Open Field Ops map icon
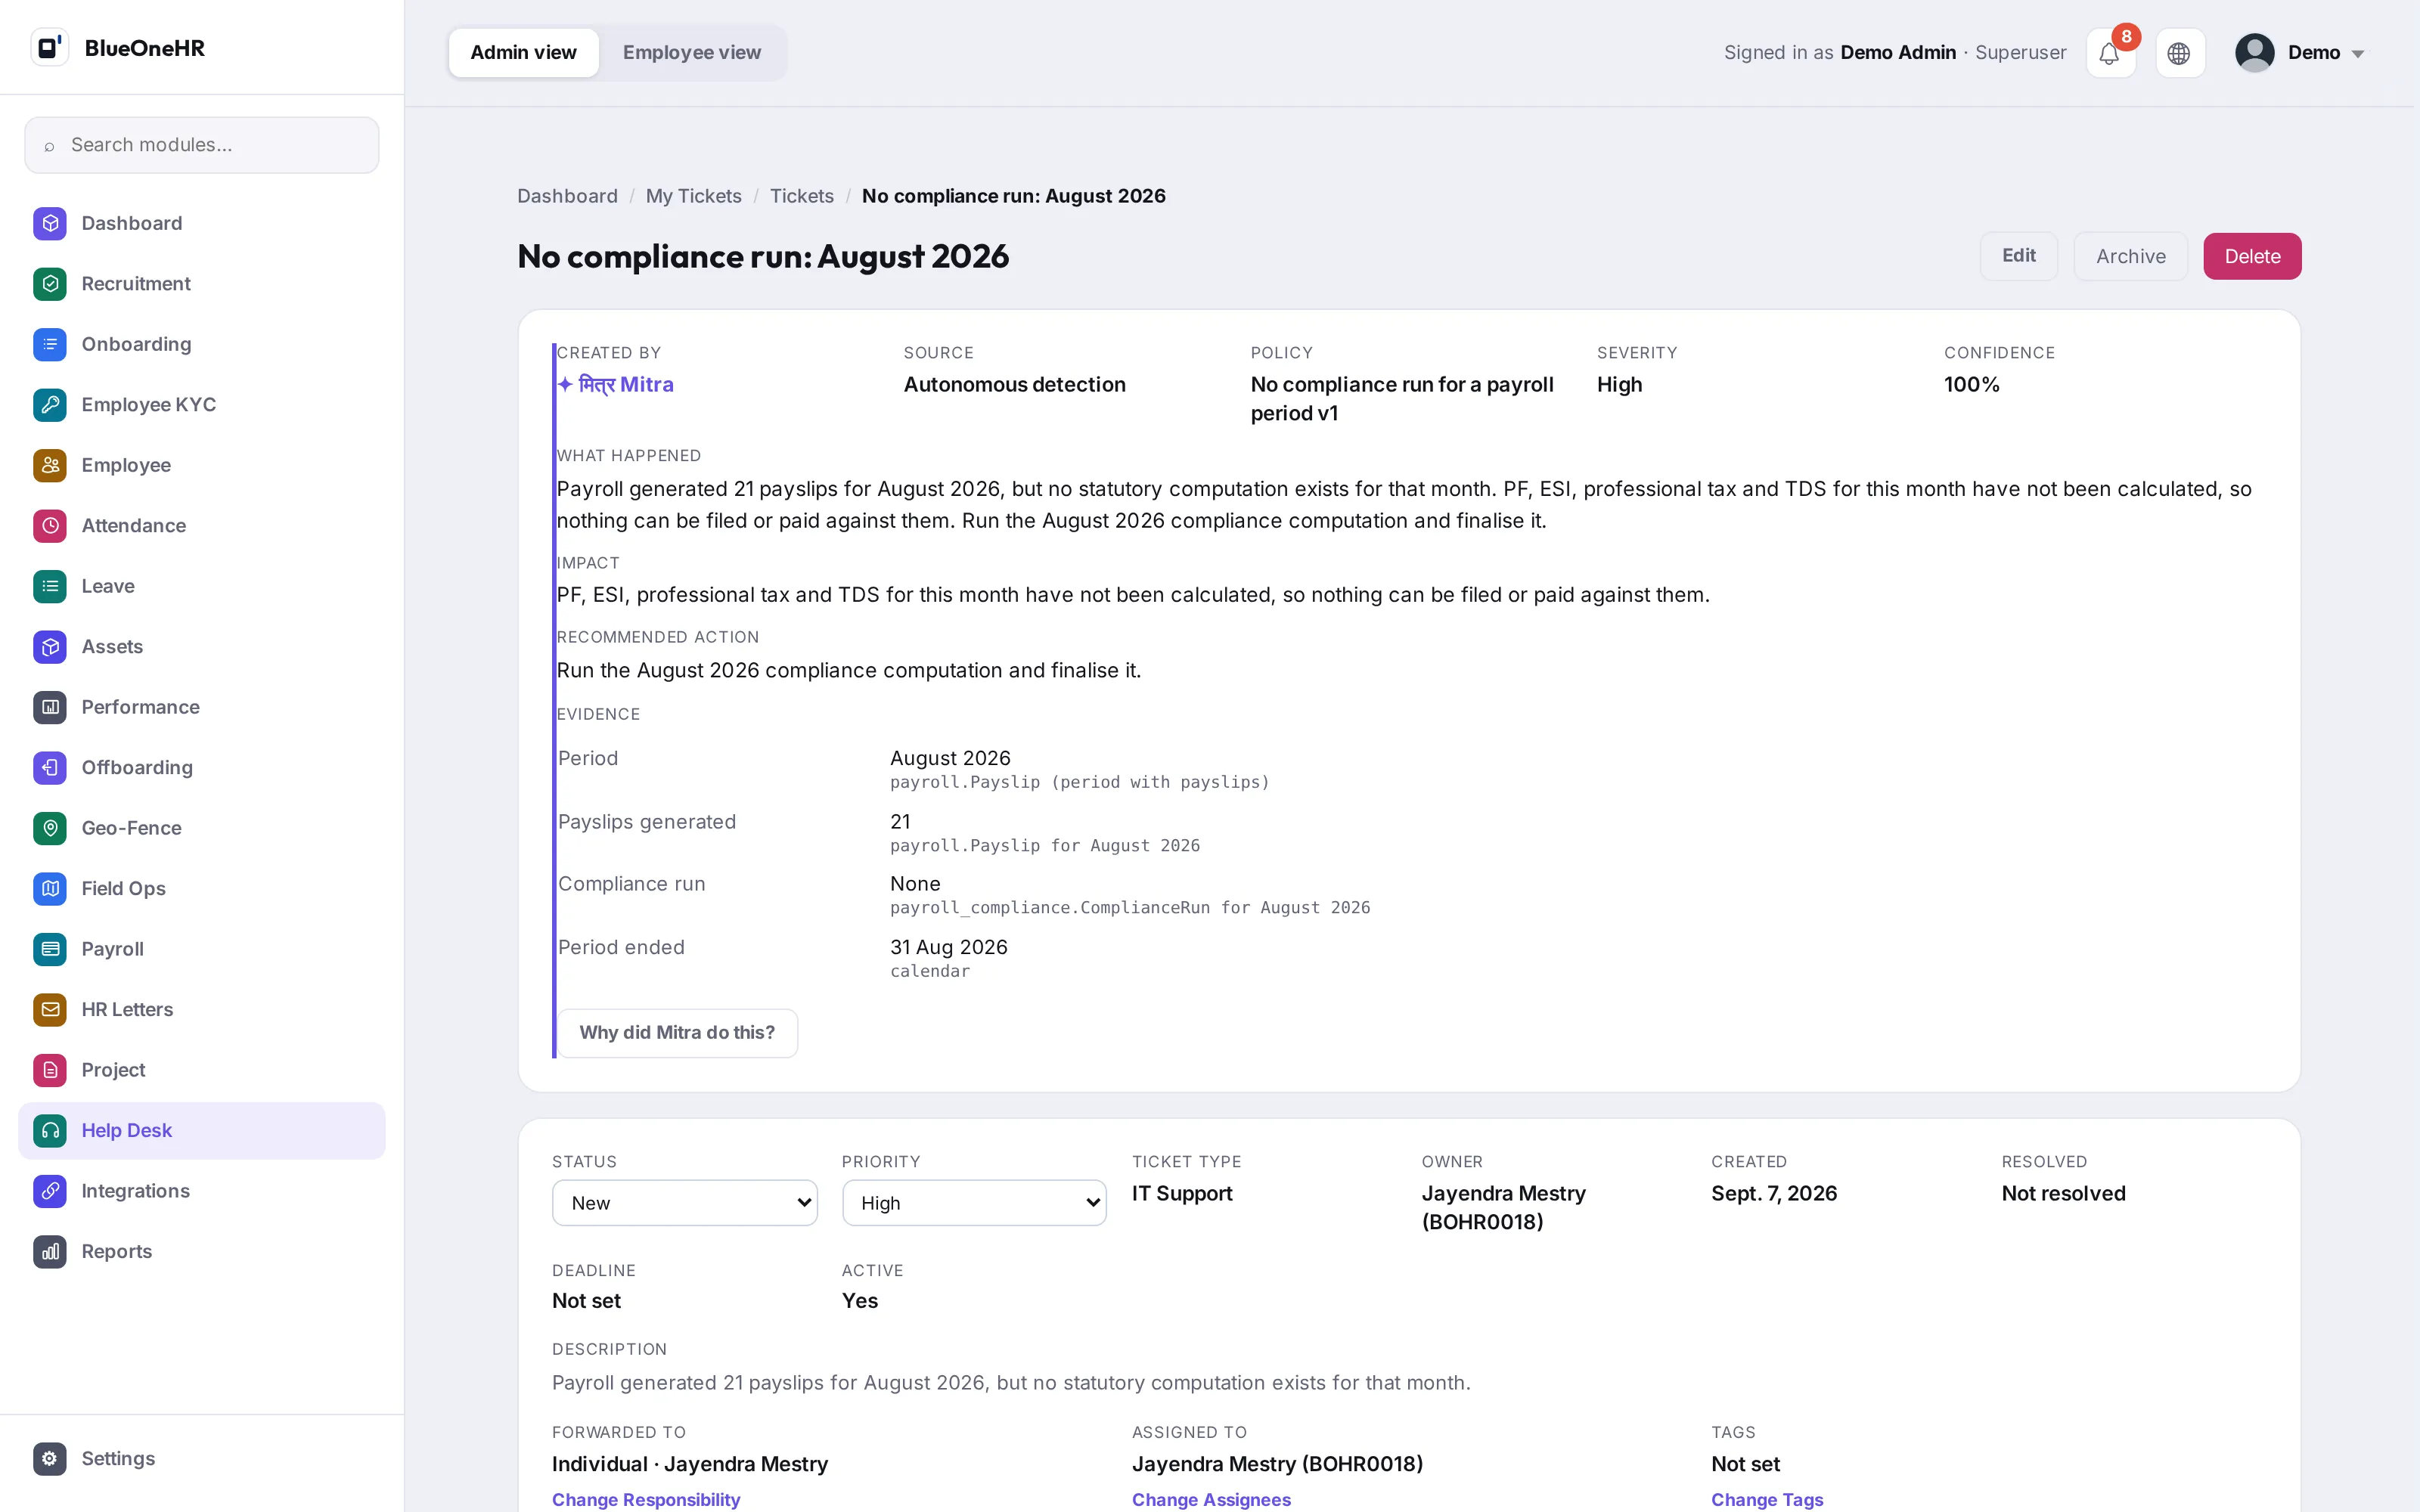 point(50,889)
